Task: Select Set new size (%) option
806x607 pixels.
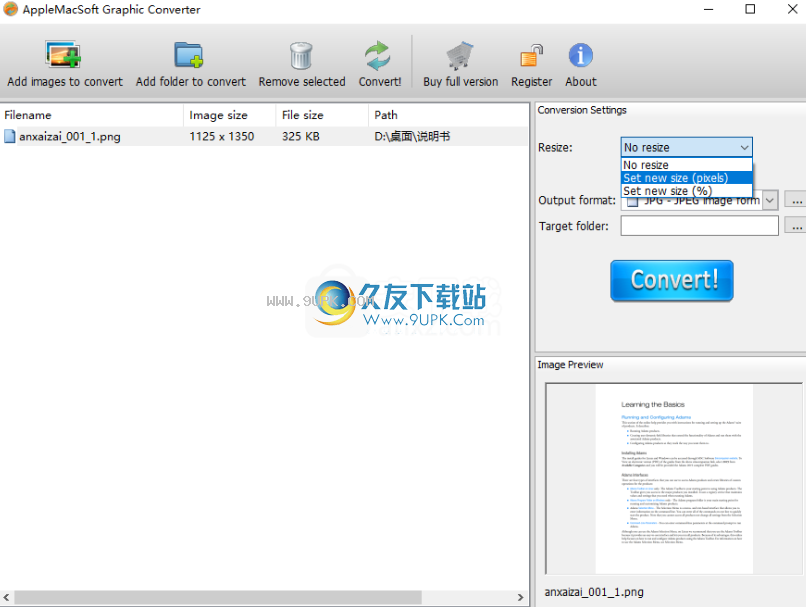Action: tap(686, 191)
